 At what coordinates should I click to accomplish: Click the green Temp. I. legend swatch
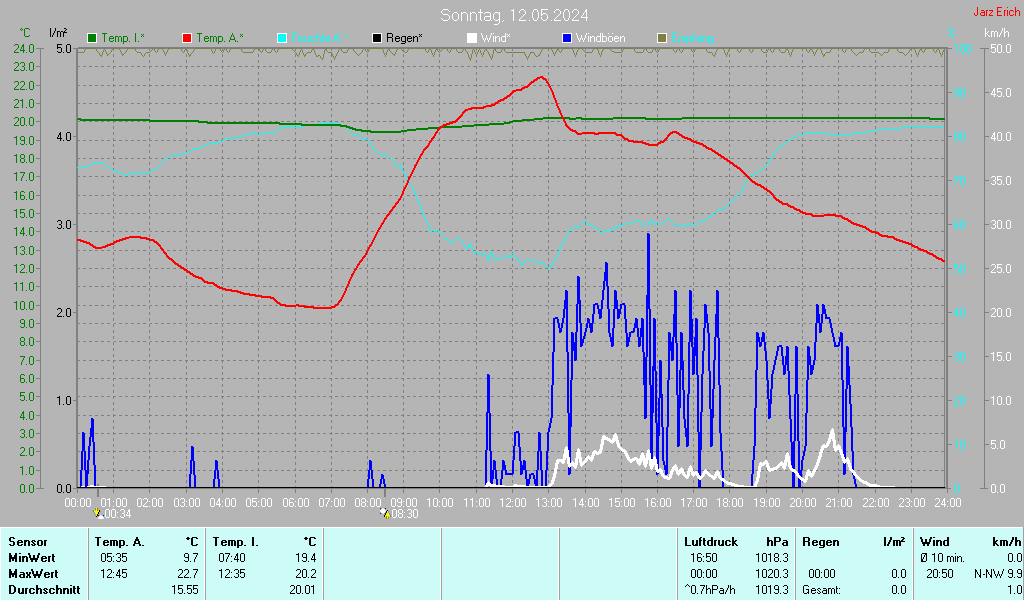[x=93, y=38]
